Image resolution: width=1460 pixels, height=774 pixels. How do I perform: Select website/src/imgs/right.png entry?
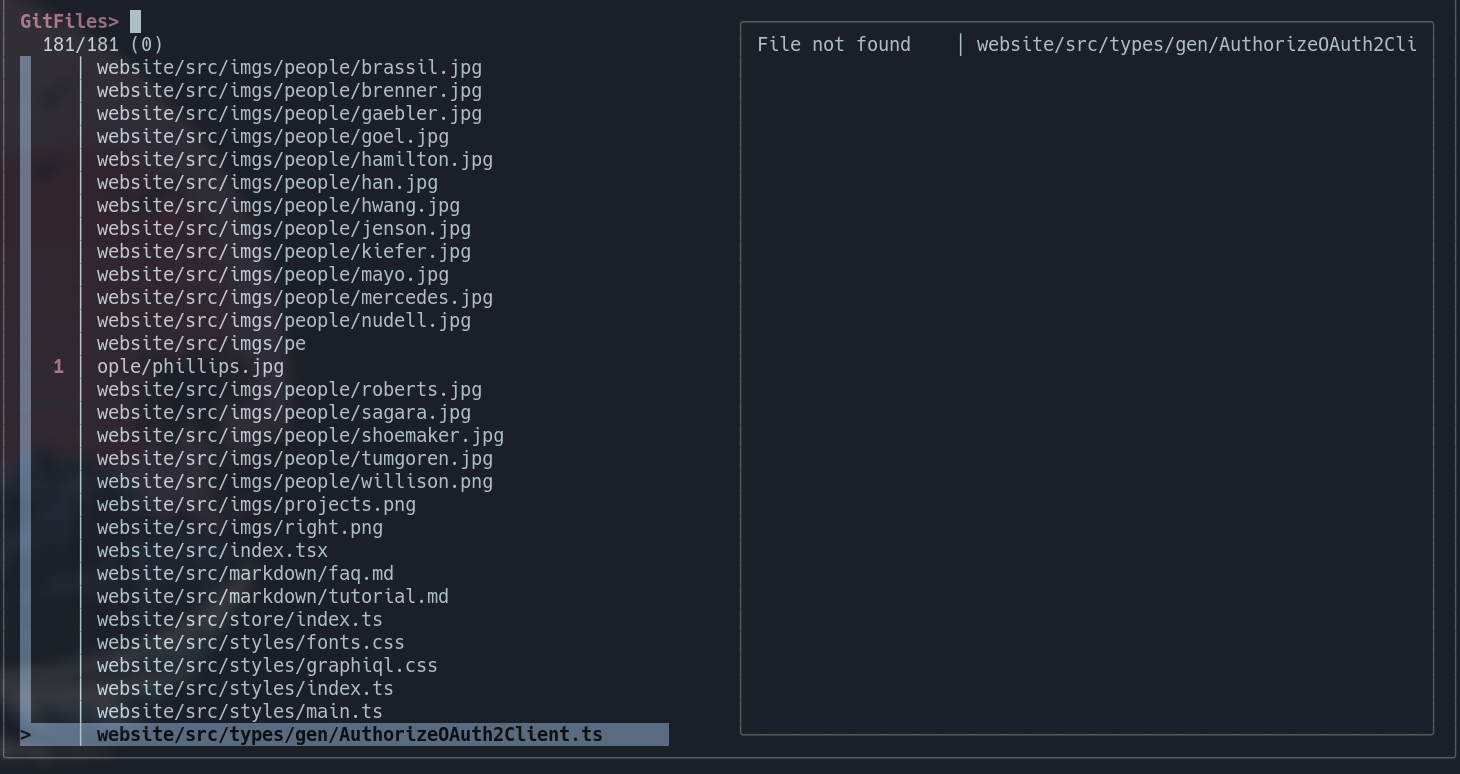(x=239, y=527)
